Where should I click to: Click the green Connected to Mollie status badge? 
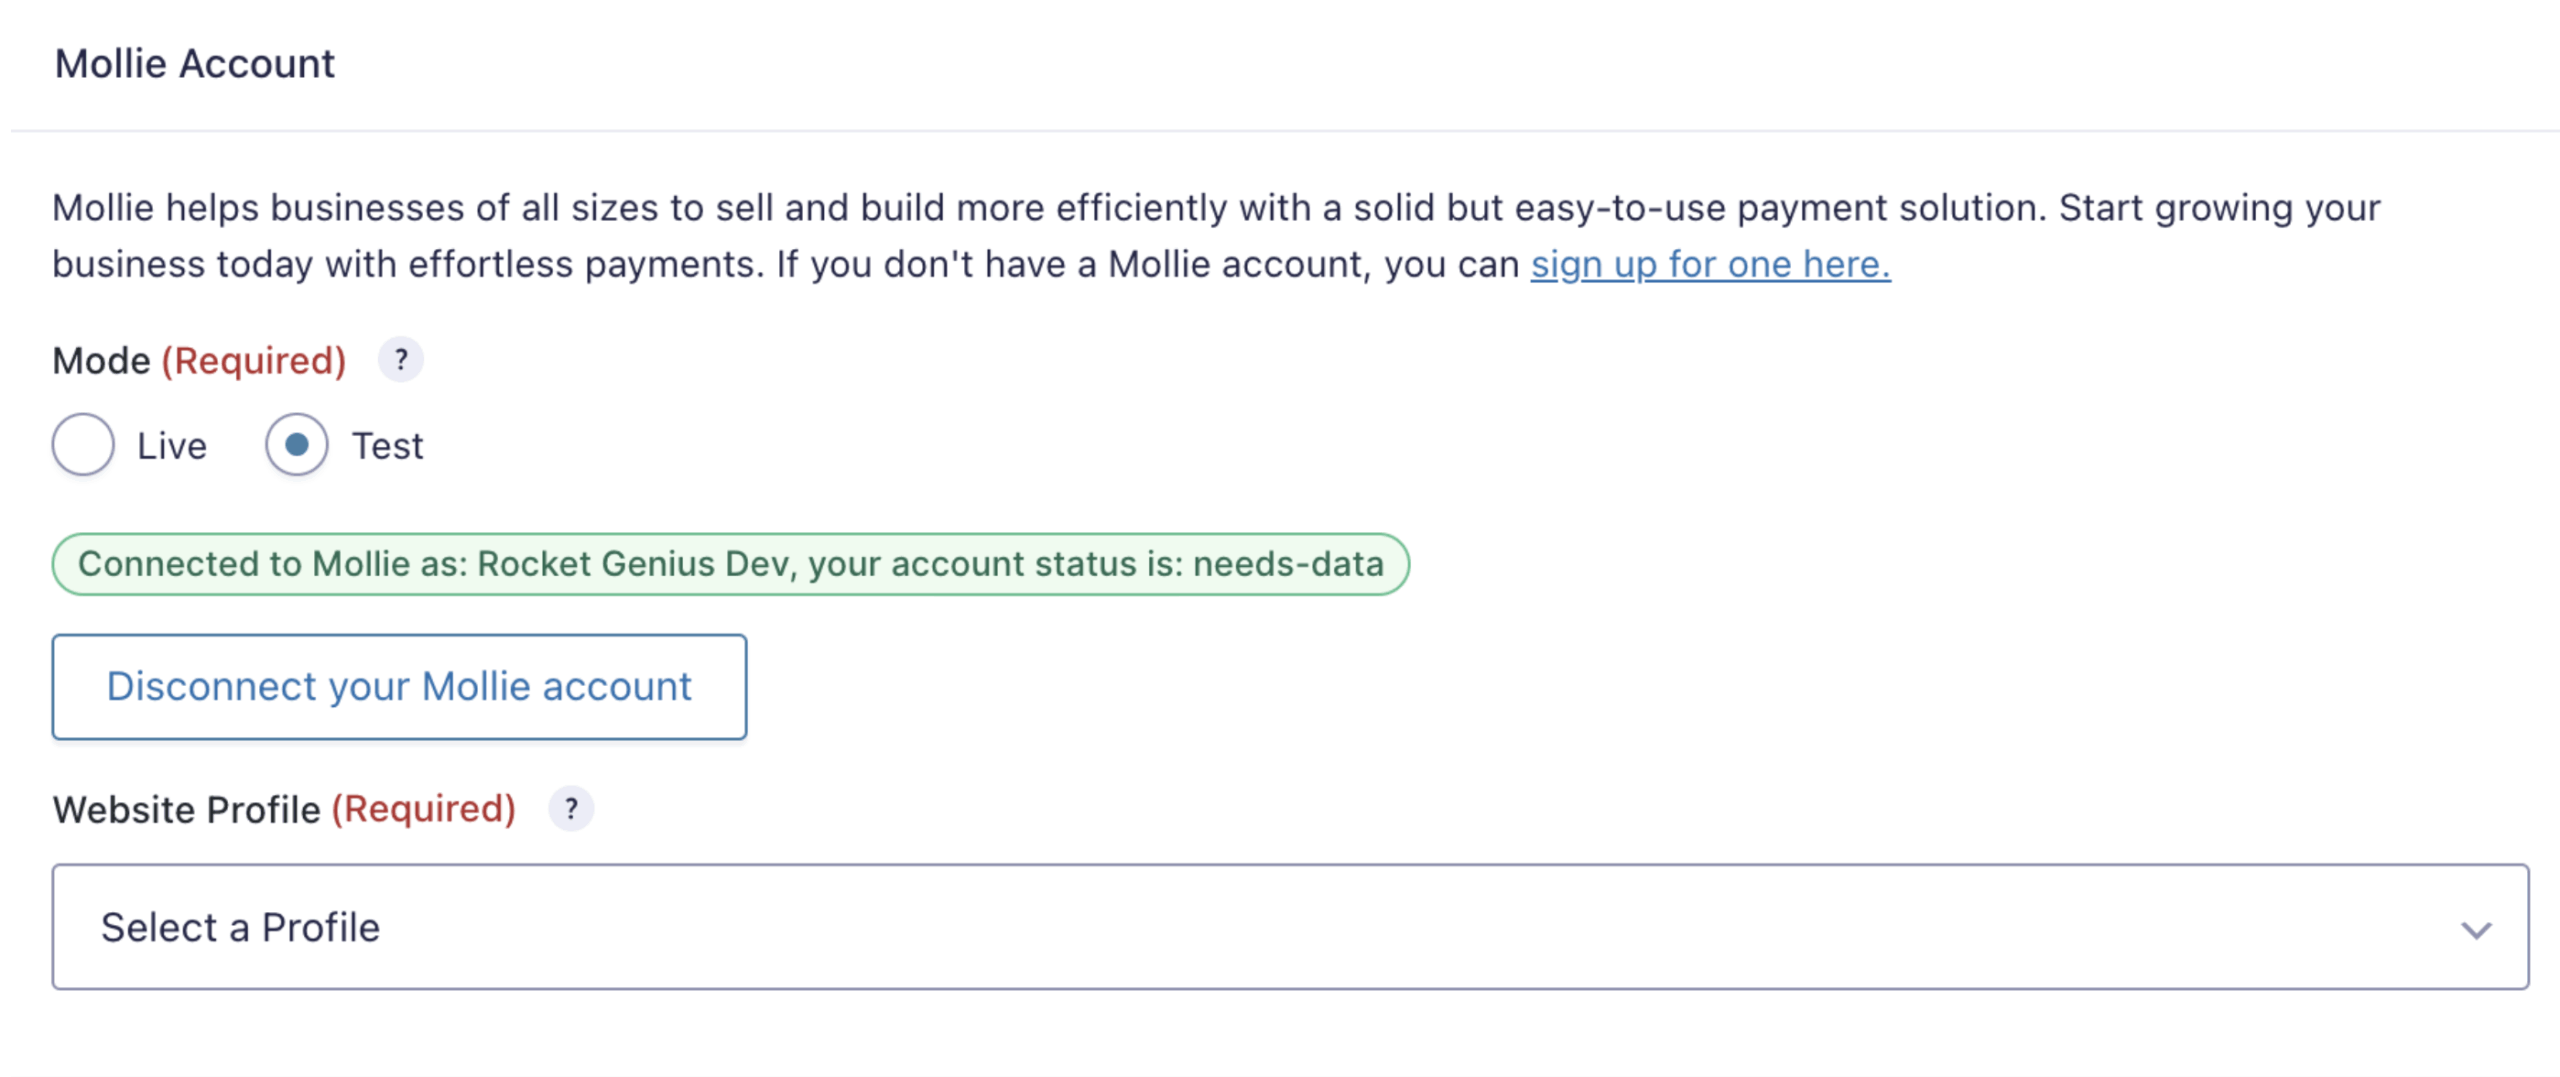[x=731, y=564]
